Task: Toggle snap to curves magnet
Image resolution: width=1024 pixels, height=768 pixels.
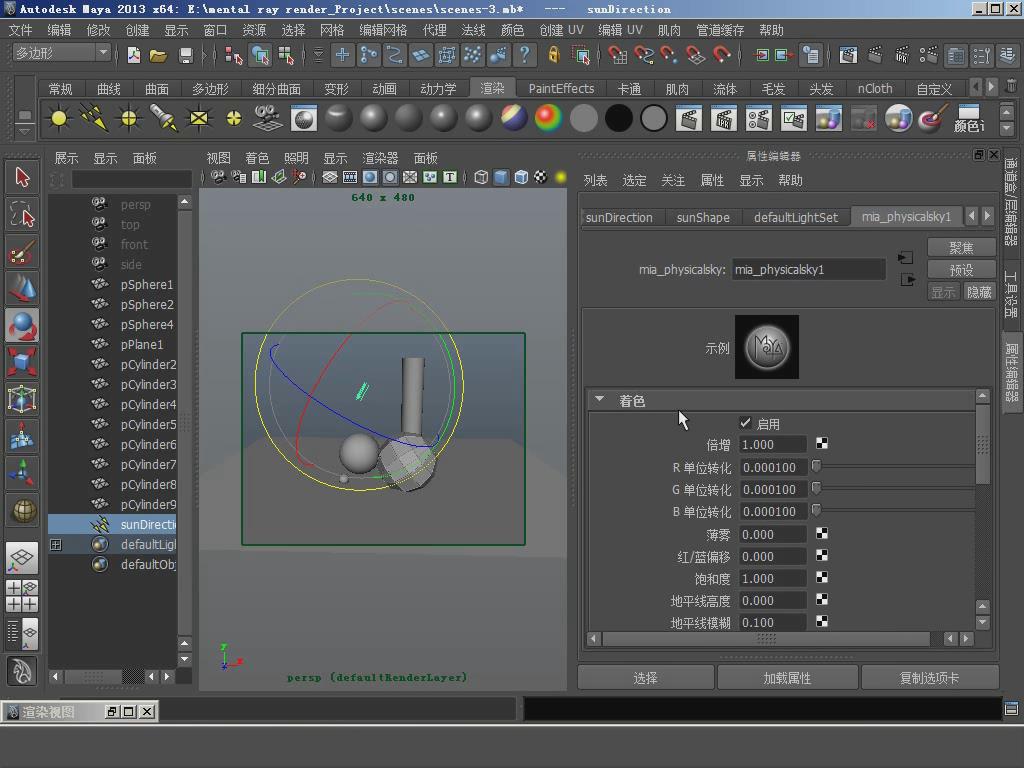Action: pyautogui.click(x=643, y=56)
